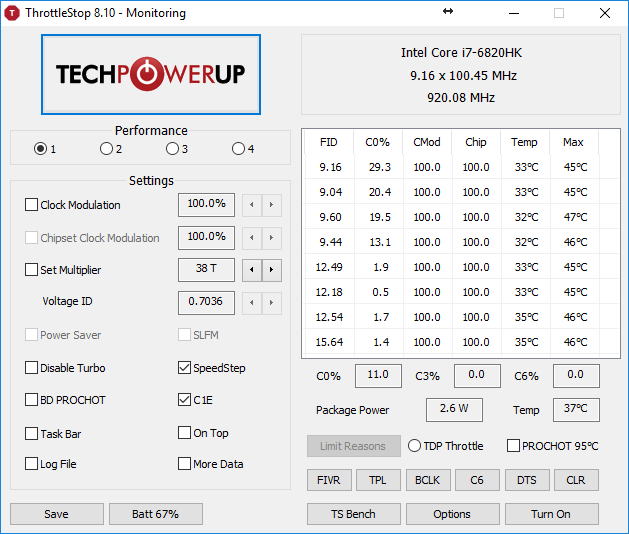Click the C0% column header
The image size is (629, 534).
(x=378, y=142)
